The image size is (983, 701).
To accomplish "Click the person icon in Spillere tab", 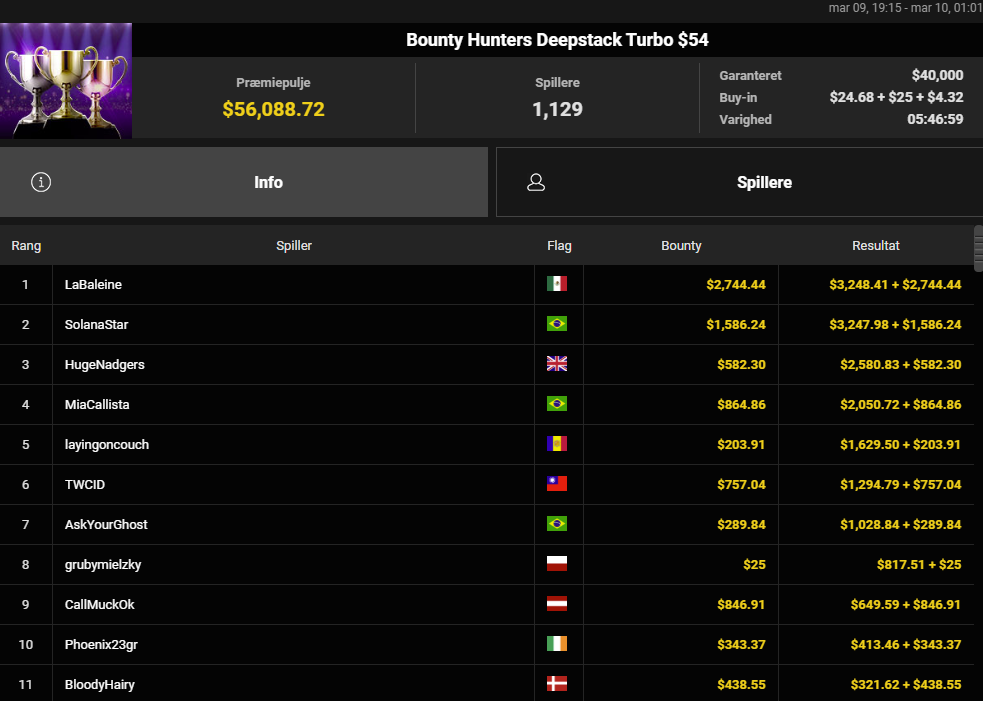I will point(536,182).
